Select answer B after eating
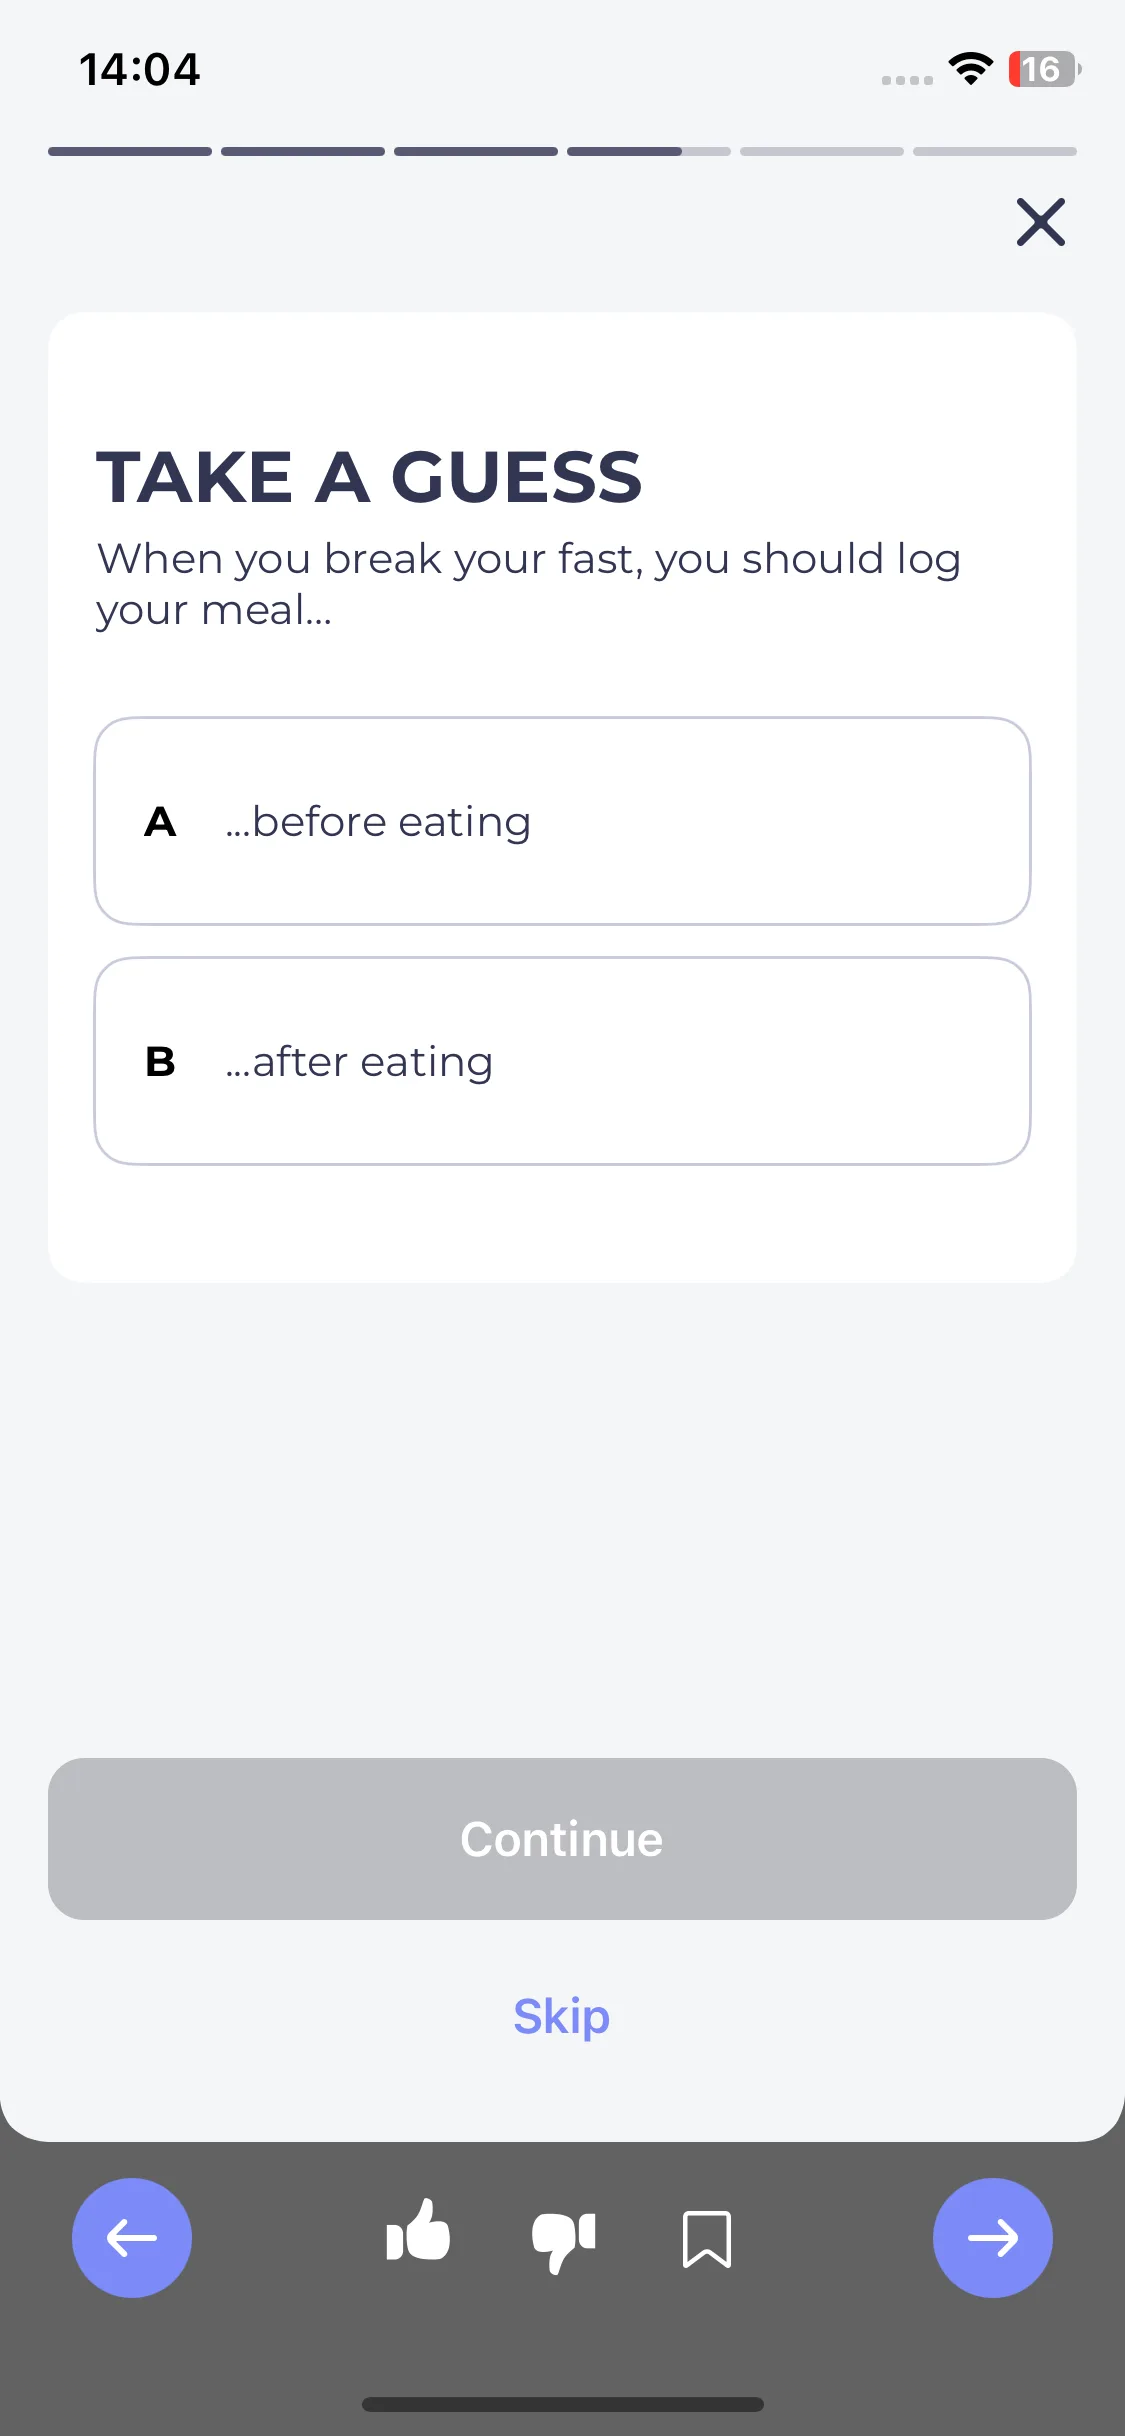 [x=562, y=1061]
